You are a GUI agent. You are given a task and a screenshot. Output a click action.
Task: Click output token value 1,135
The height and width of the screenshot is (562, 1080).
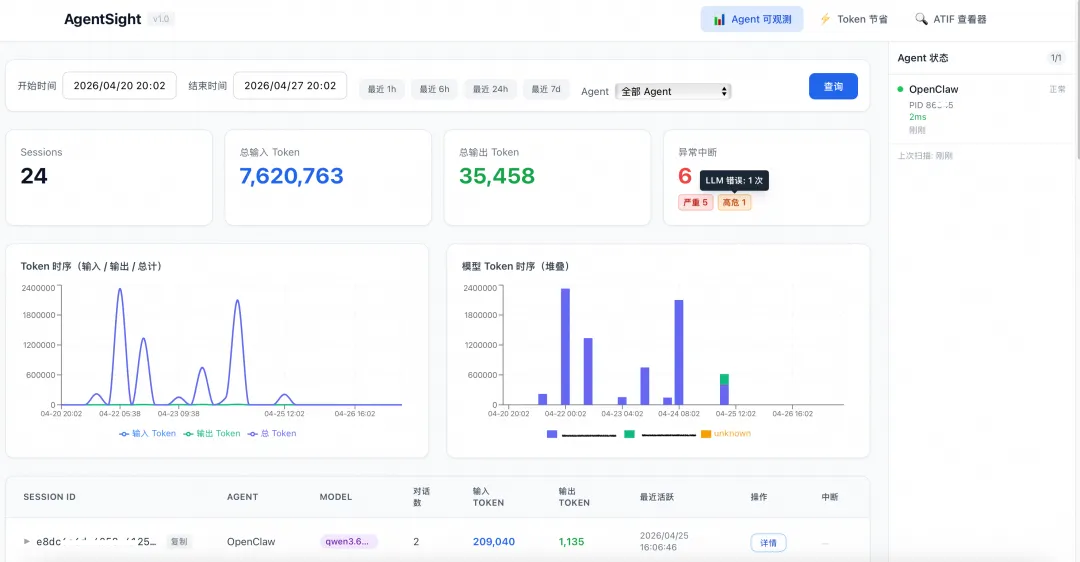572,541
